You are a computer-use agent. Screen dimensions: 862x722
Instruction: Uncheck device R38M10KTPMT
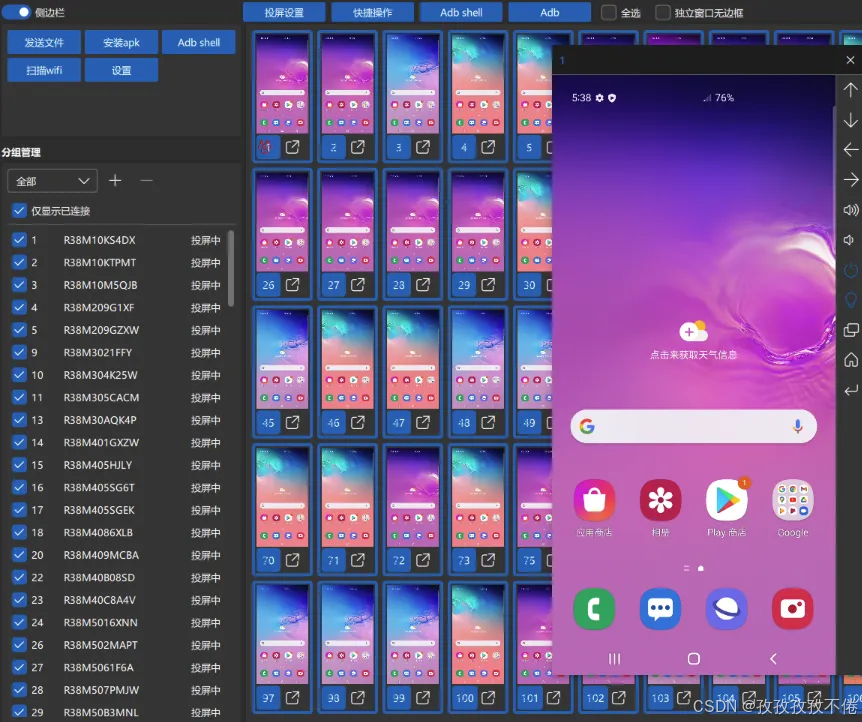point(19,262)
